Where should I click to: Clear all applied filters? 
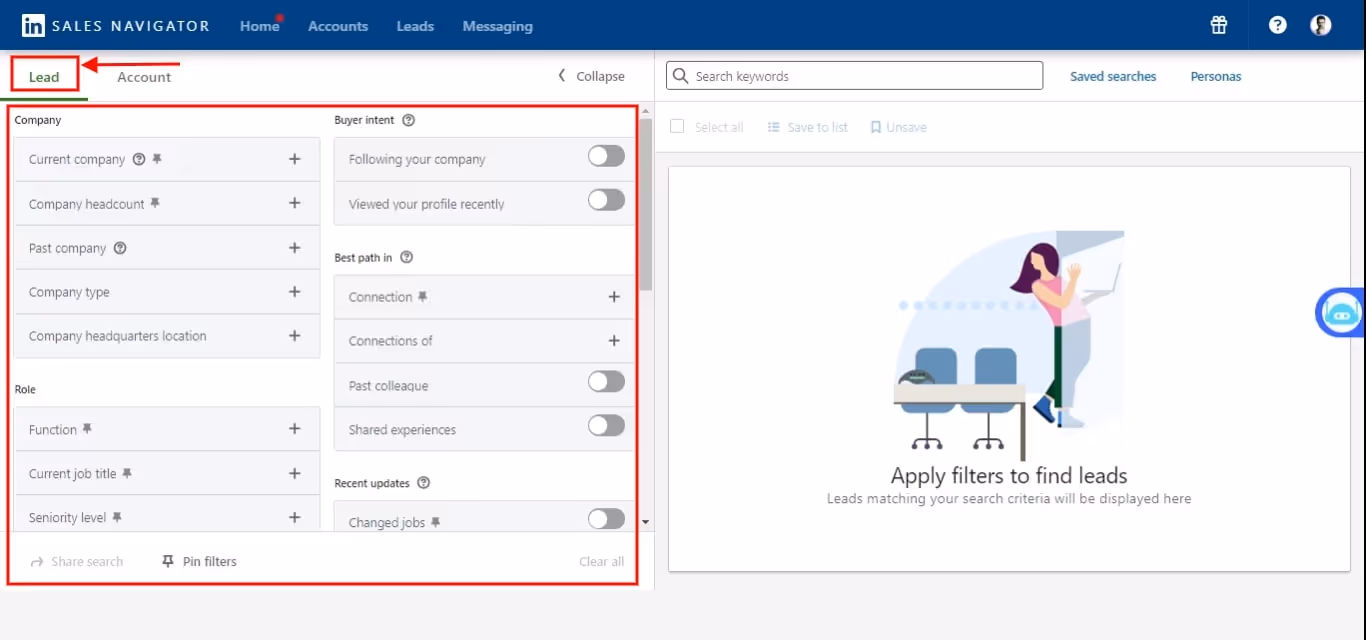(601, 561)
